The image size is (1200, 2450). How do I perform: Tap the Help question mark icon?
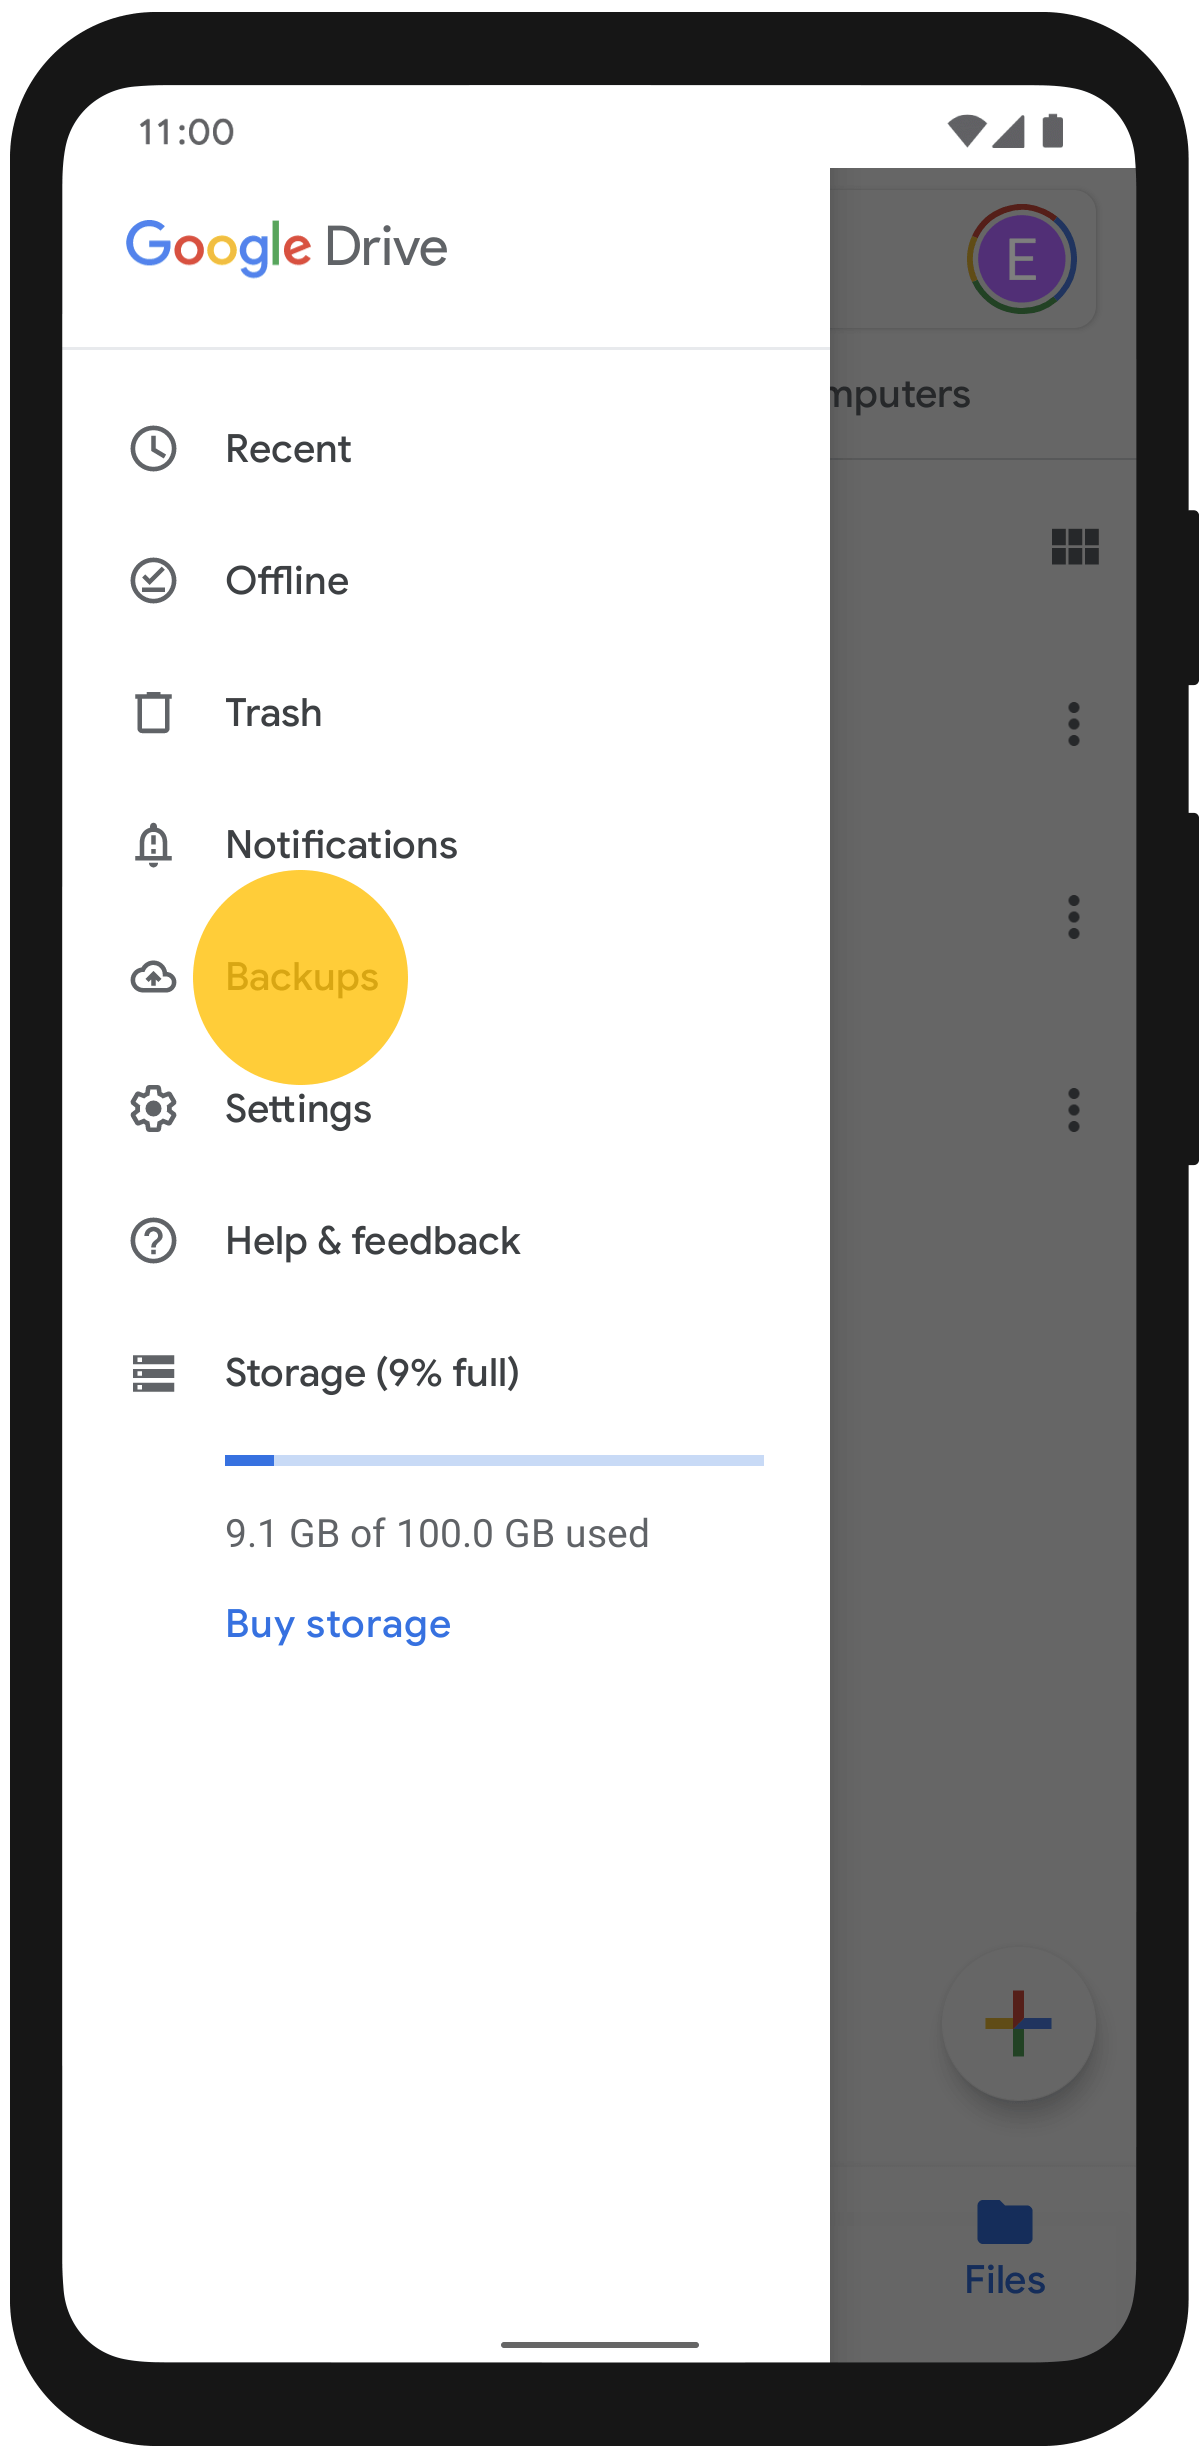(153, 1241)
